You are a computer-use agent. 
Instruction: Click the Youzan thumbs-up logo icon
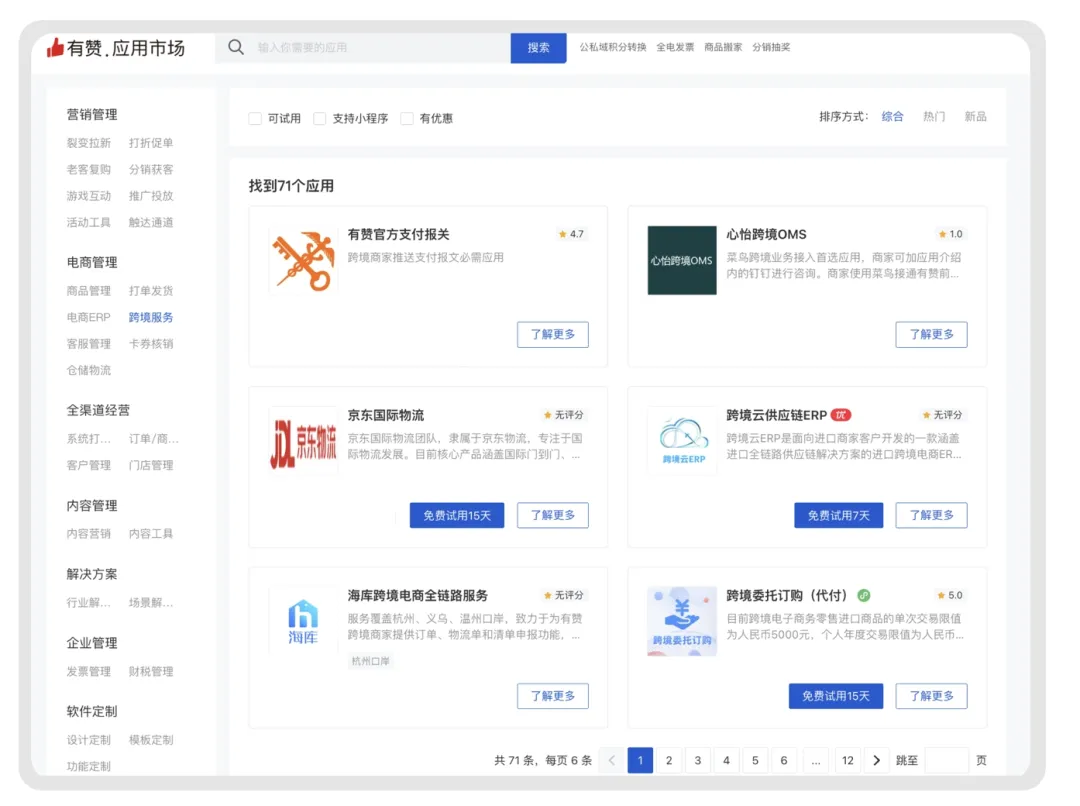coord(55,47)
